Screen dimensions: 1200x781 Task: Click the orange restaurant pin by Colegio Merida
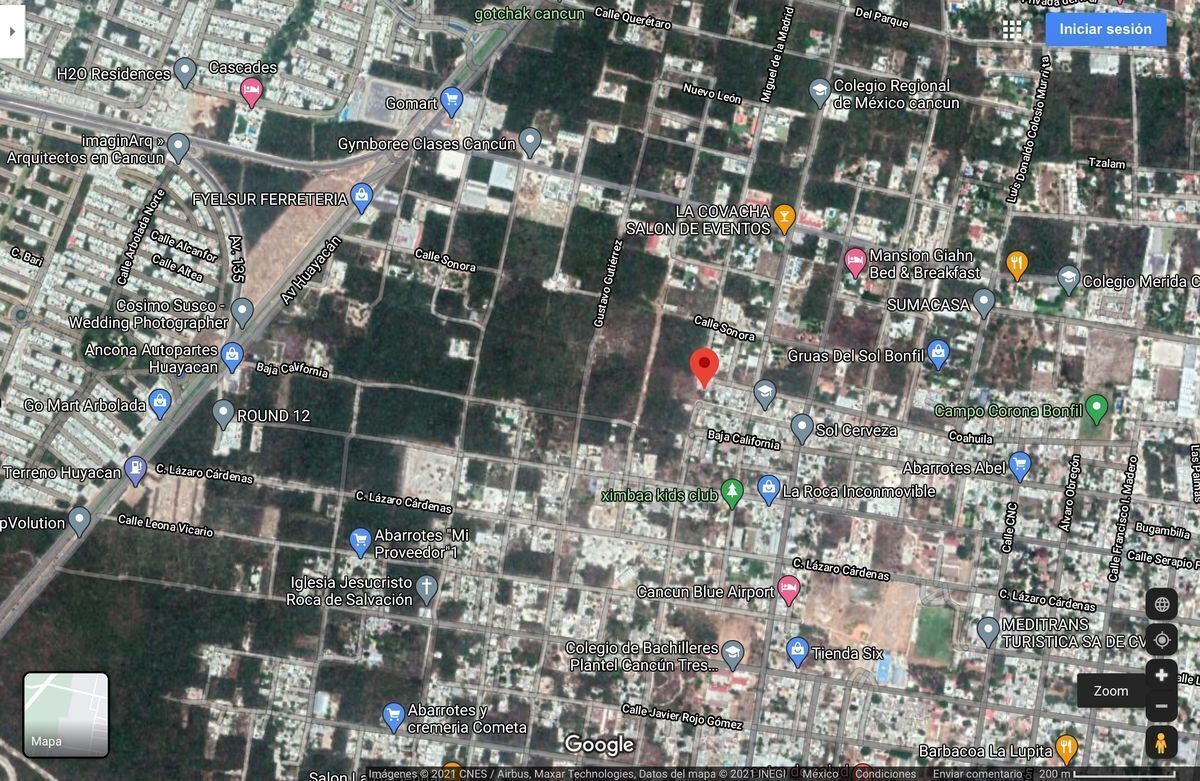[1017, 265]
